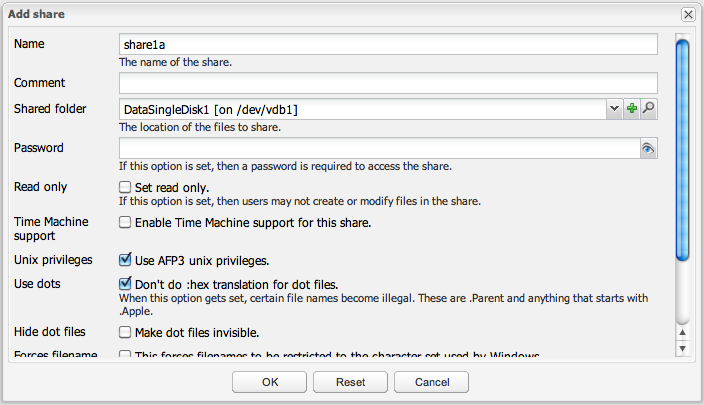The height and width of the screenshot is (405, 704).
Task: Click the blue vertical scrollbar thumb
Action: (x=683, y=150)
